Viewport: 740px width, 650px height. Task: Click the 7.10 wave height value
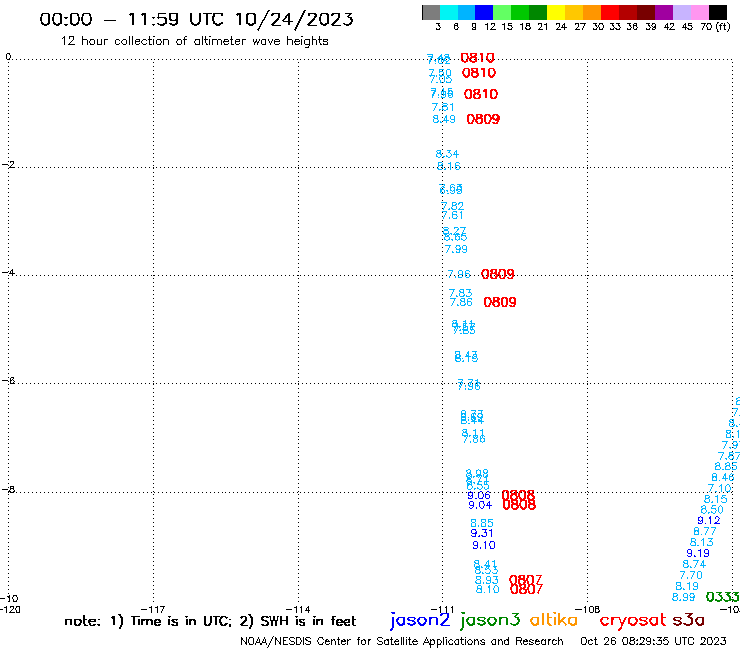point(720,489)
